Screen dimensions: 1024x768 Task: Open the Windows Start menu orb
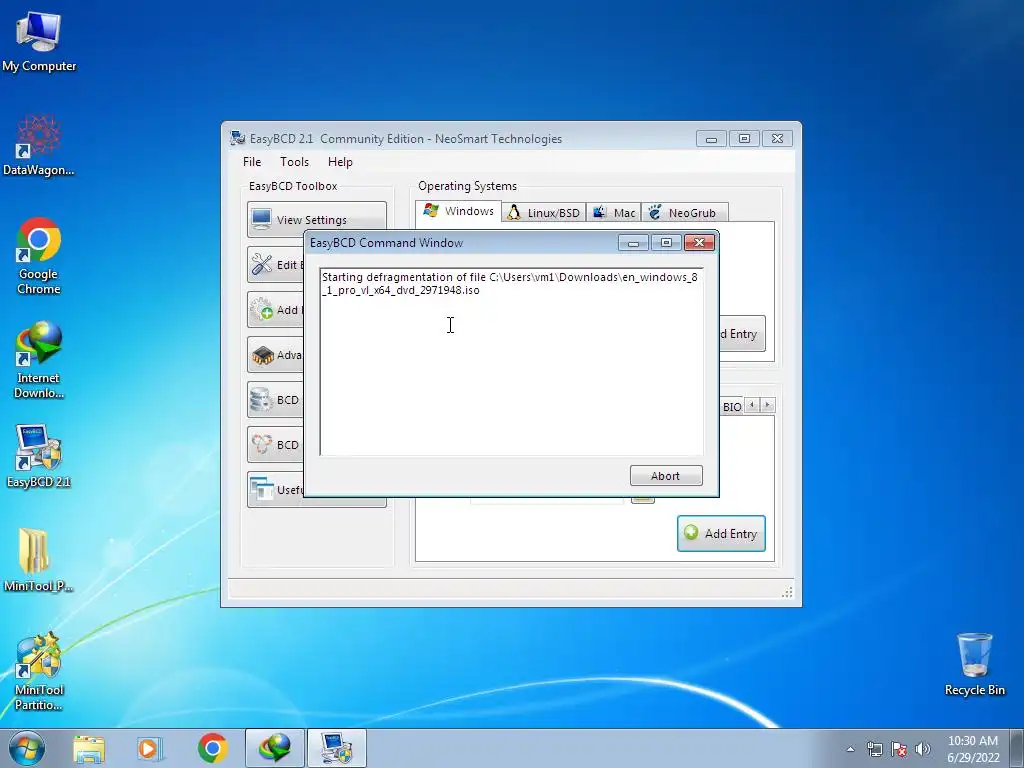(x=27, y=748)
